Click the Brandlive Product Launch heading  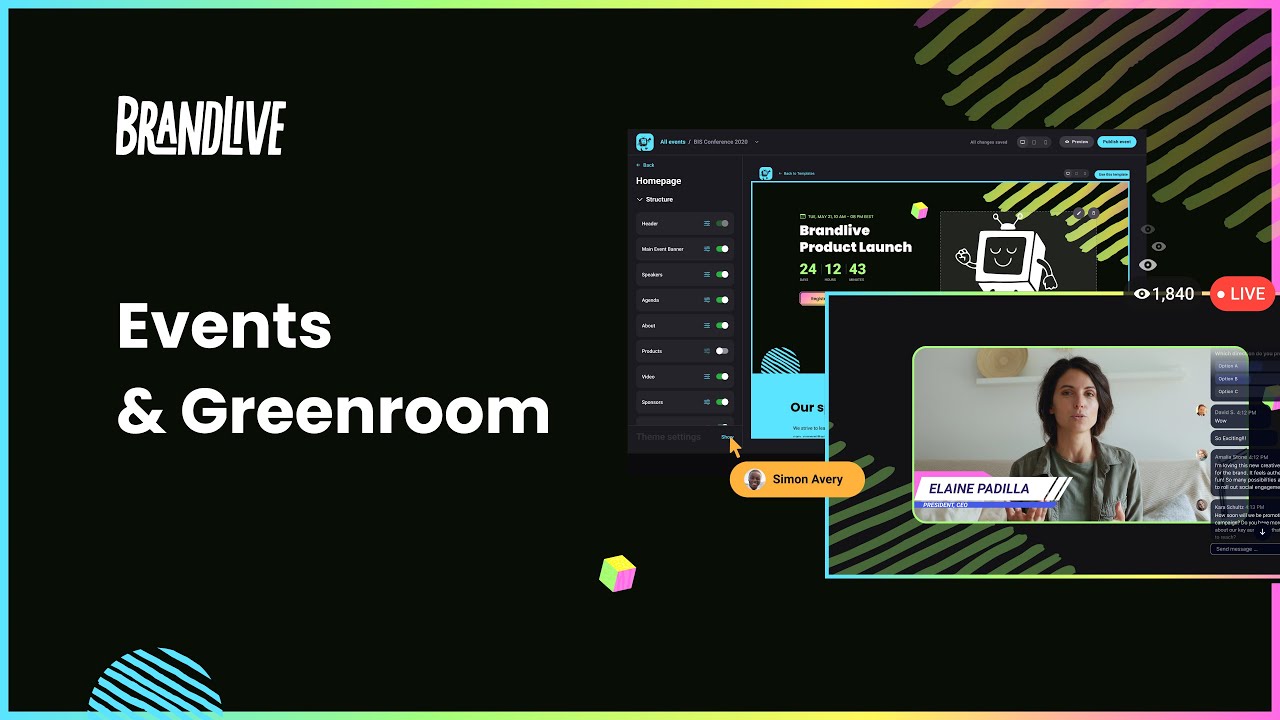coord(855,239)
